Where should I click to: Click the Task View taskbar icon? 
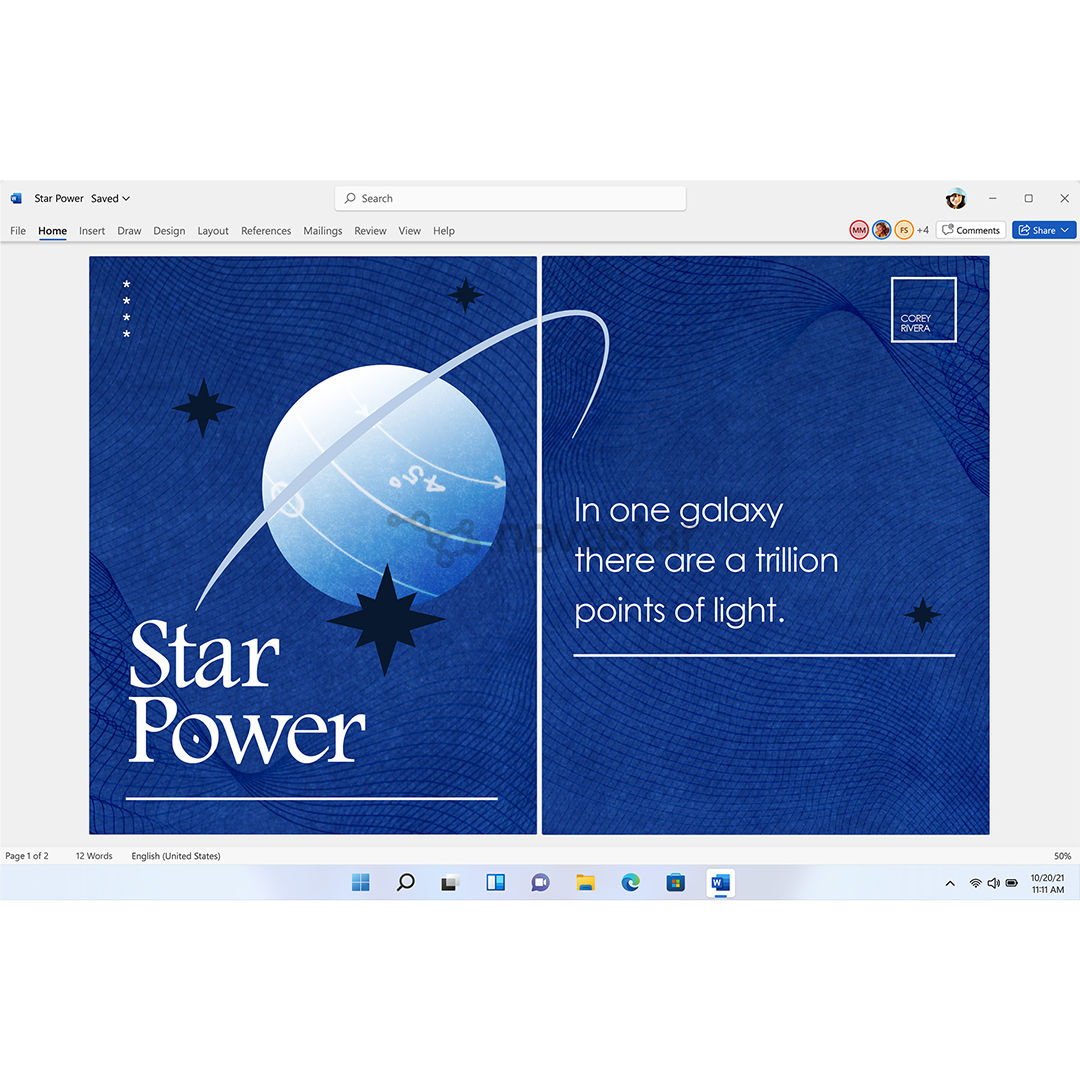(x=450, y=882)
